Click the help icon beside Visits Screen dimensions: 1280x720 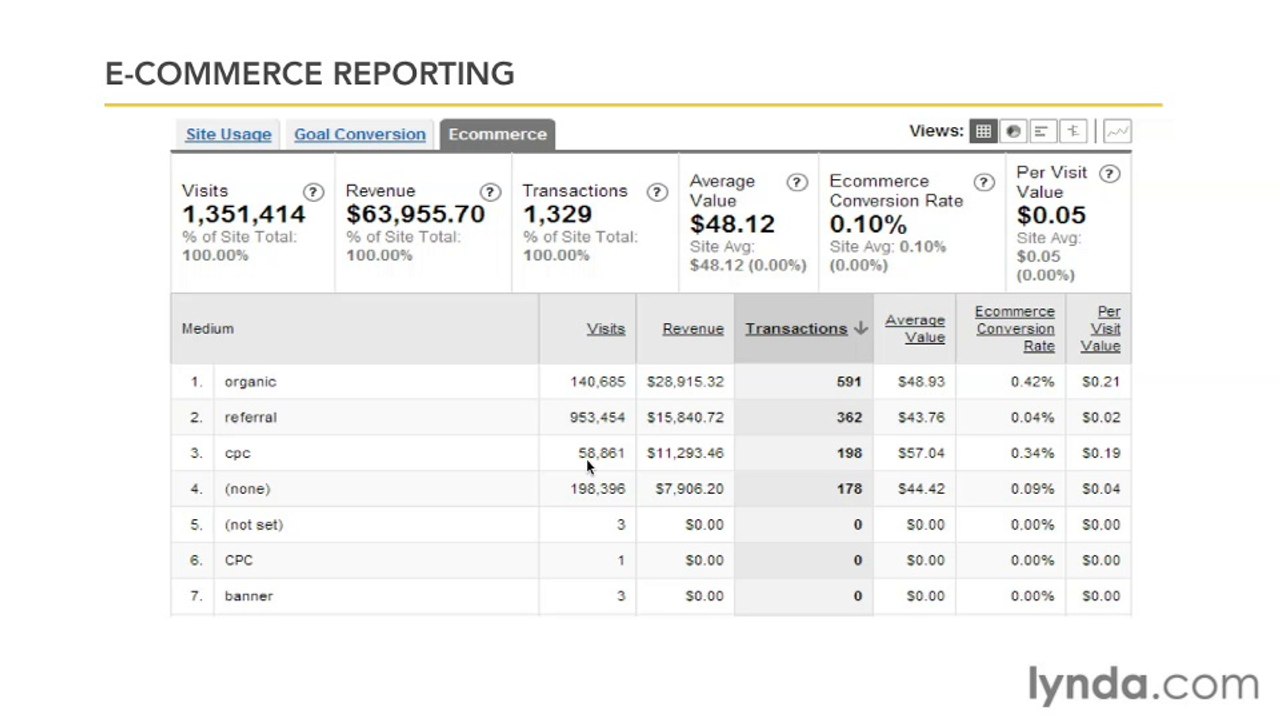click(x=313, y=192)
